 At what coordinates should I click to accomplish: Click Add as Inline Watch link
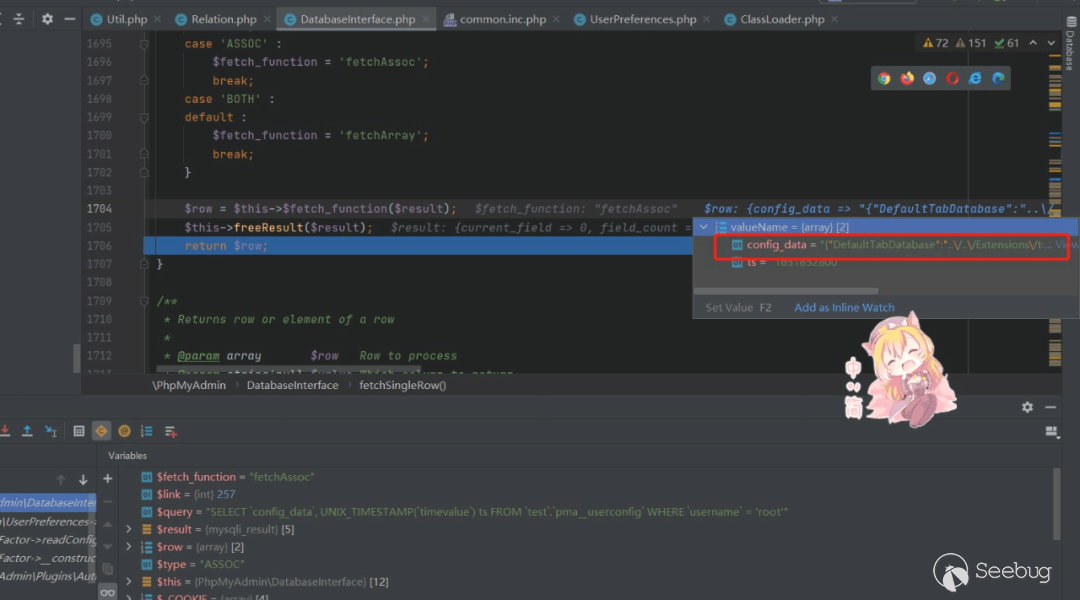844,308
